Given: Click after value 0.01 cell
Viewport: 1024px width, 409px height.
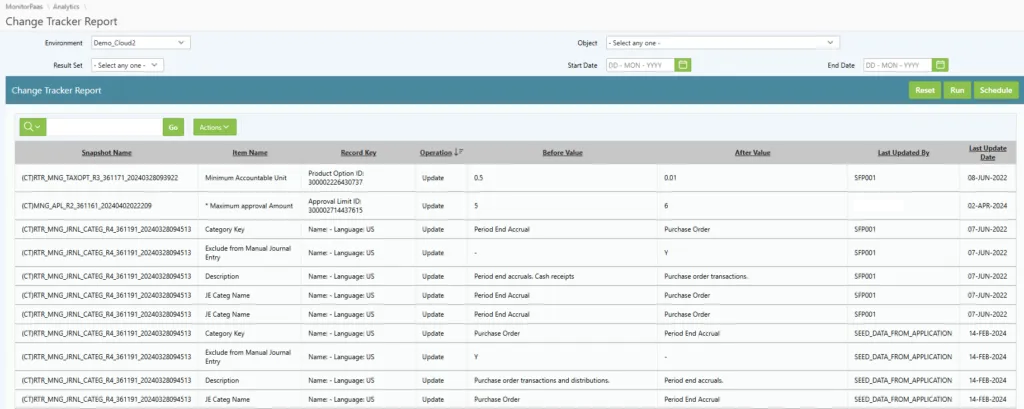Looking at the screenshot, I should click(x=670, y=178).
